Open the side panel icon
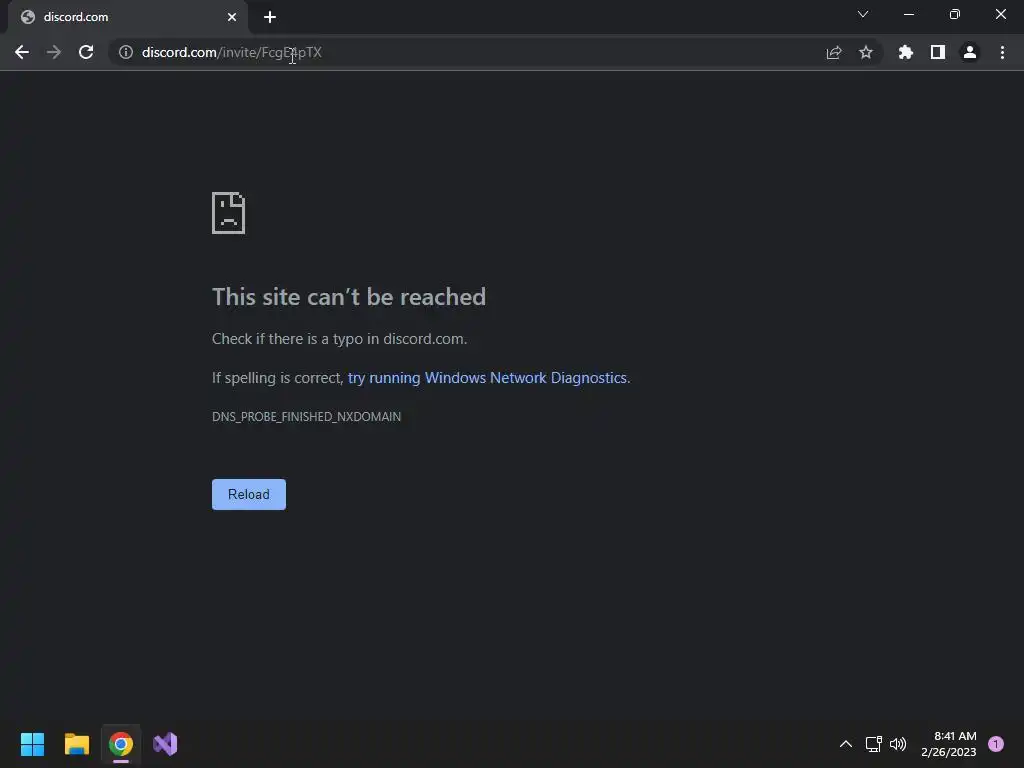The width and height of the screenshot is (1024, 768). tap(938, 52)
